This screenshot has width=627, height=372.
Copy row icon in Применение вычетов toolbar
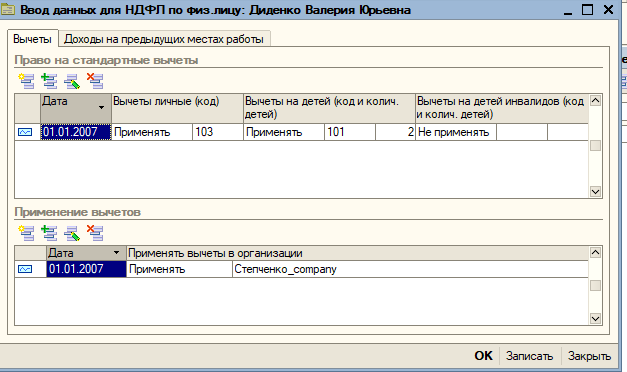click(49, 233)
